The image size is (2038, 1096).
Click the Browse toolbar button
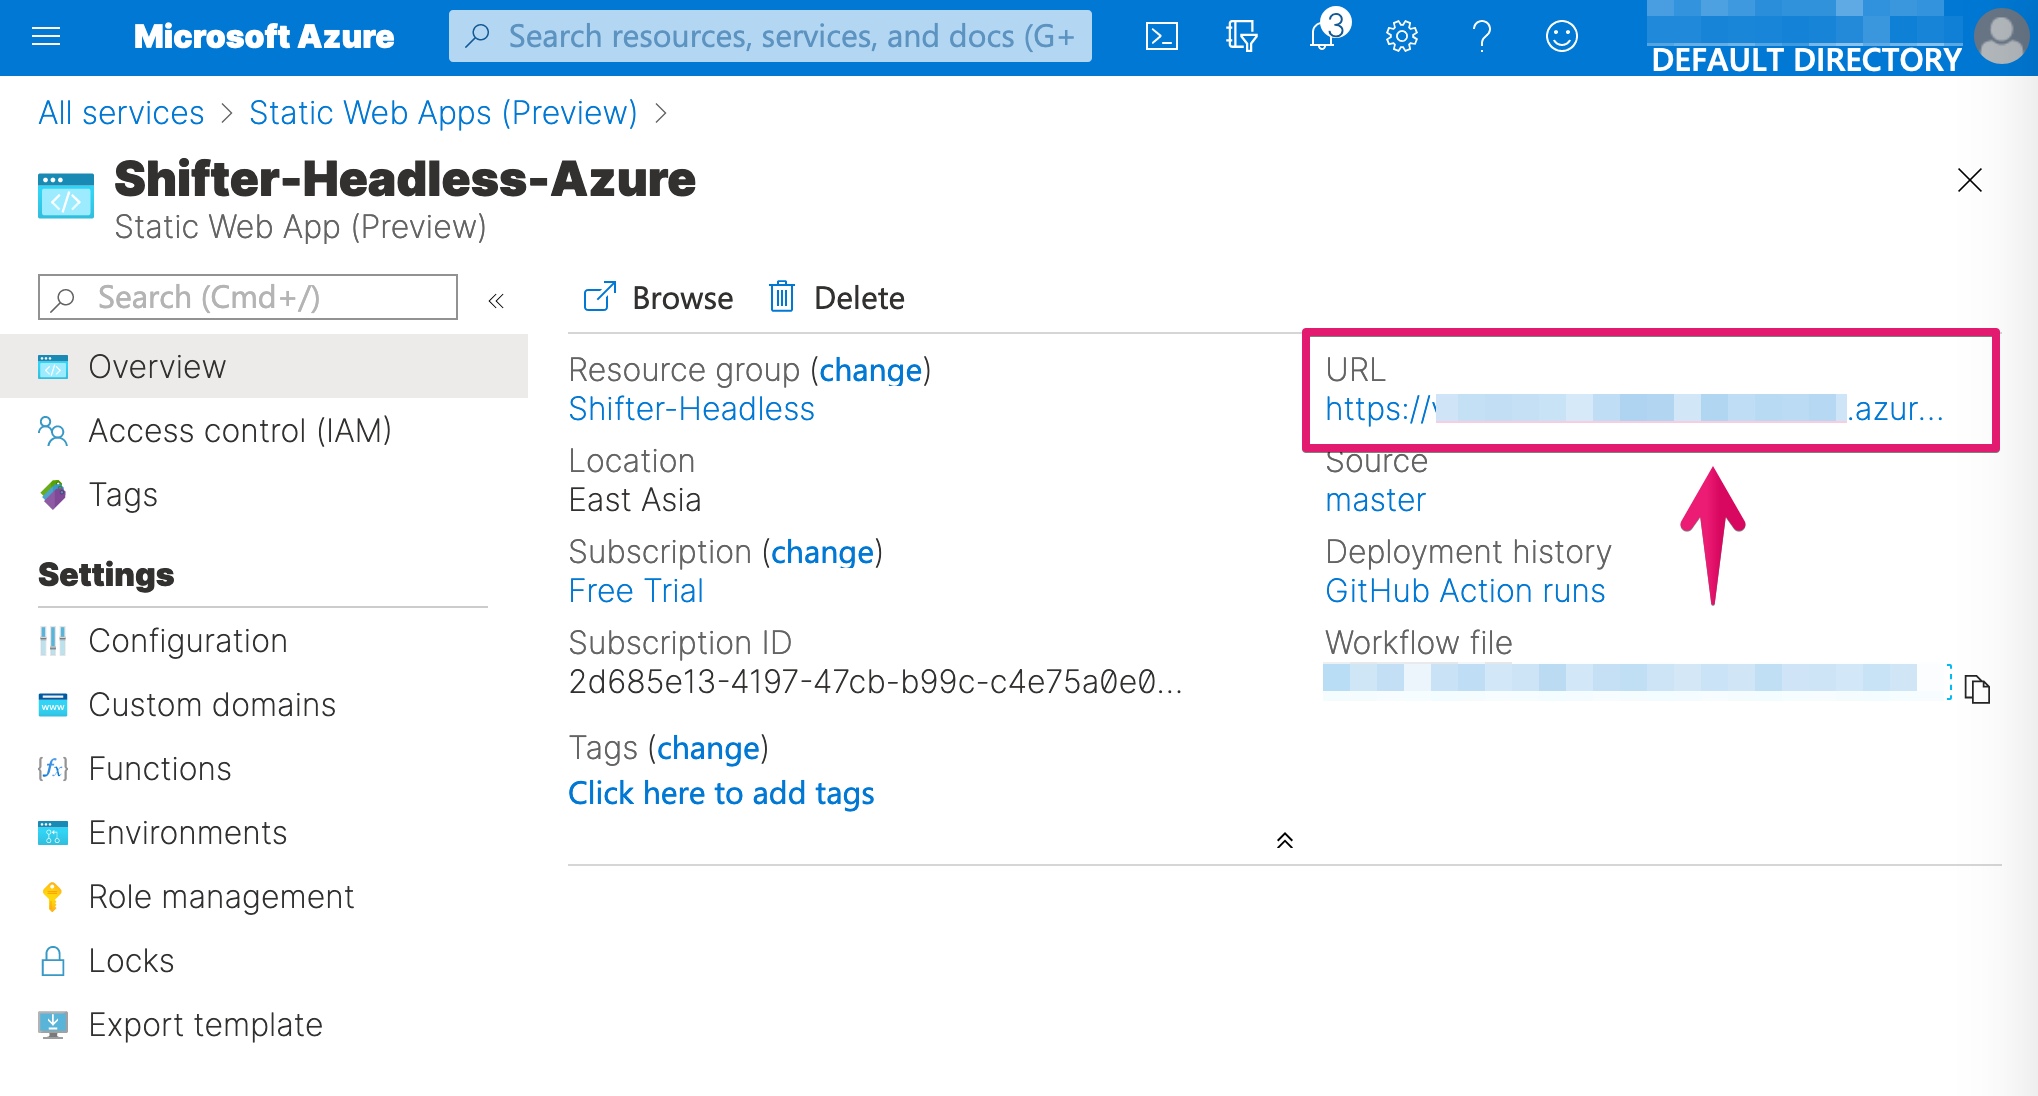point(658,297)
